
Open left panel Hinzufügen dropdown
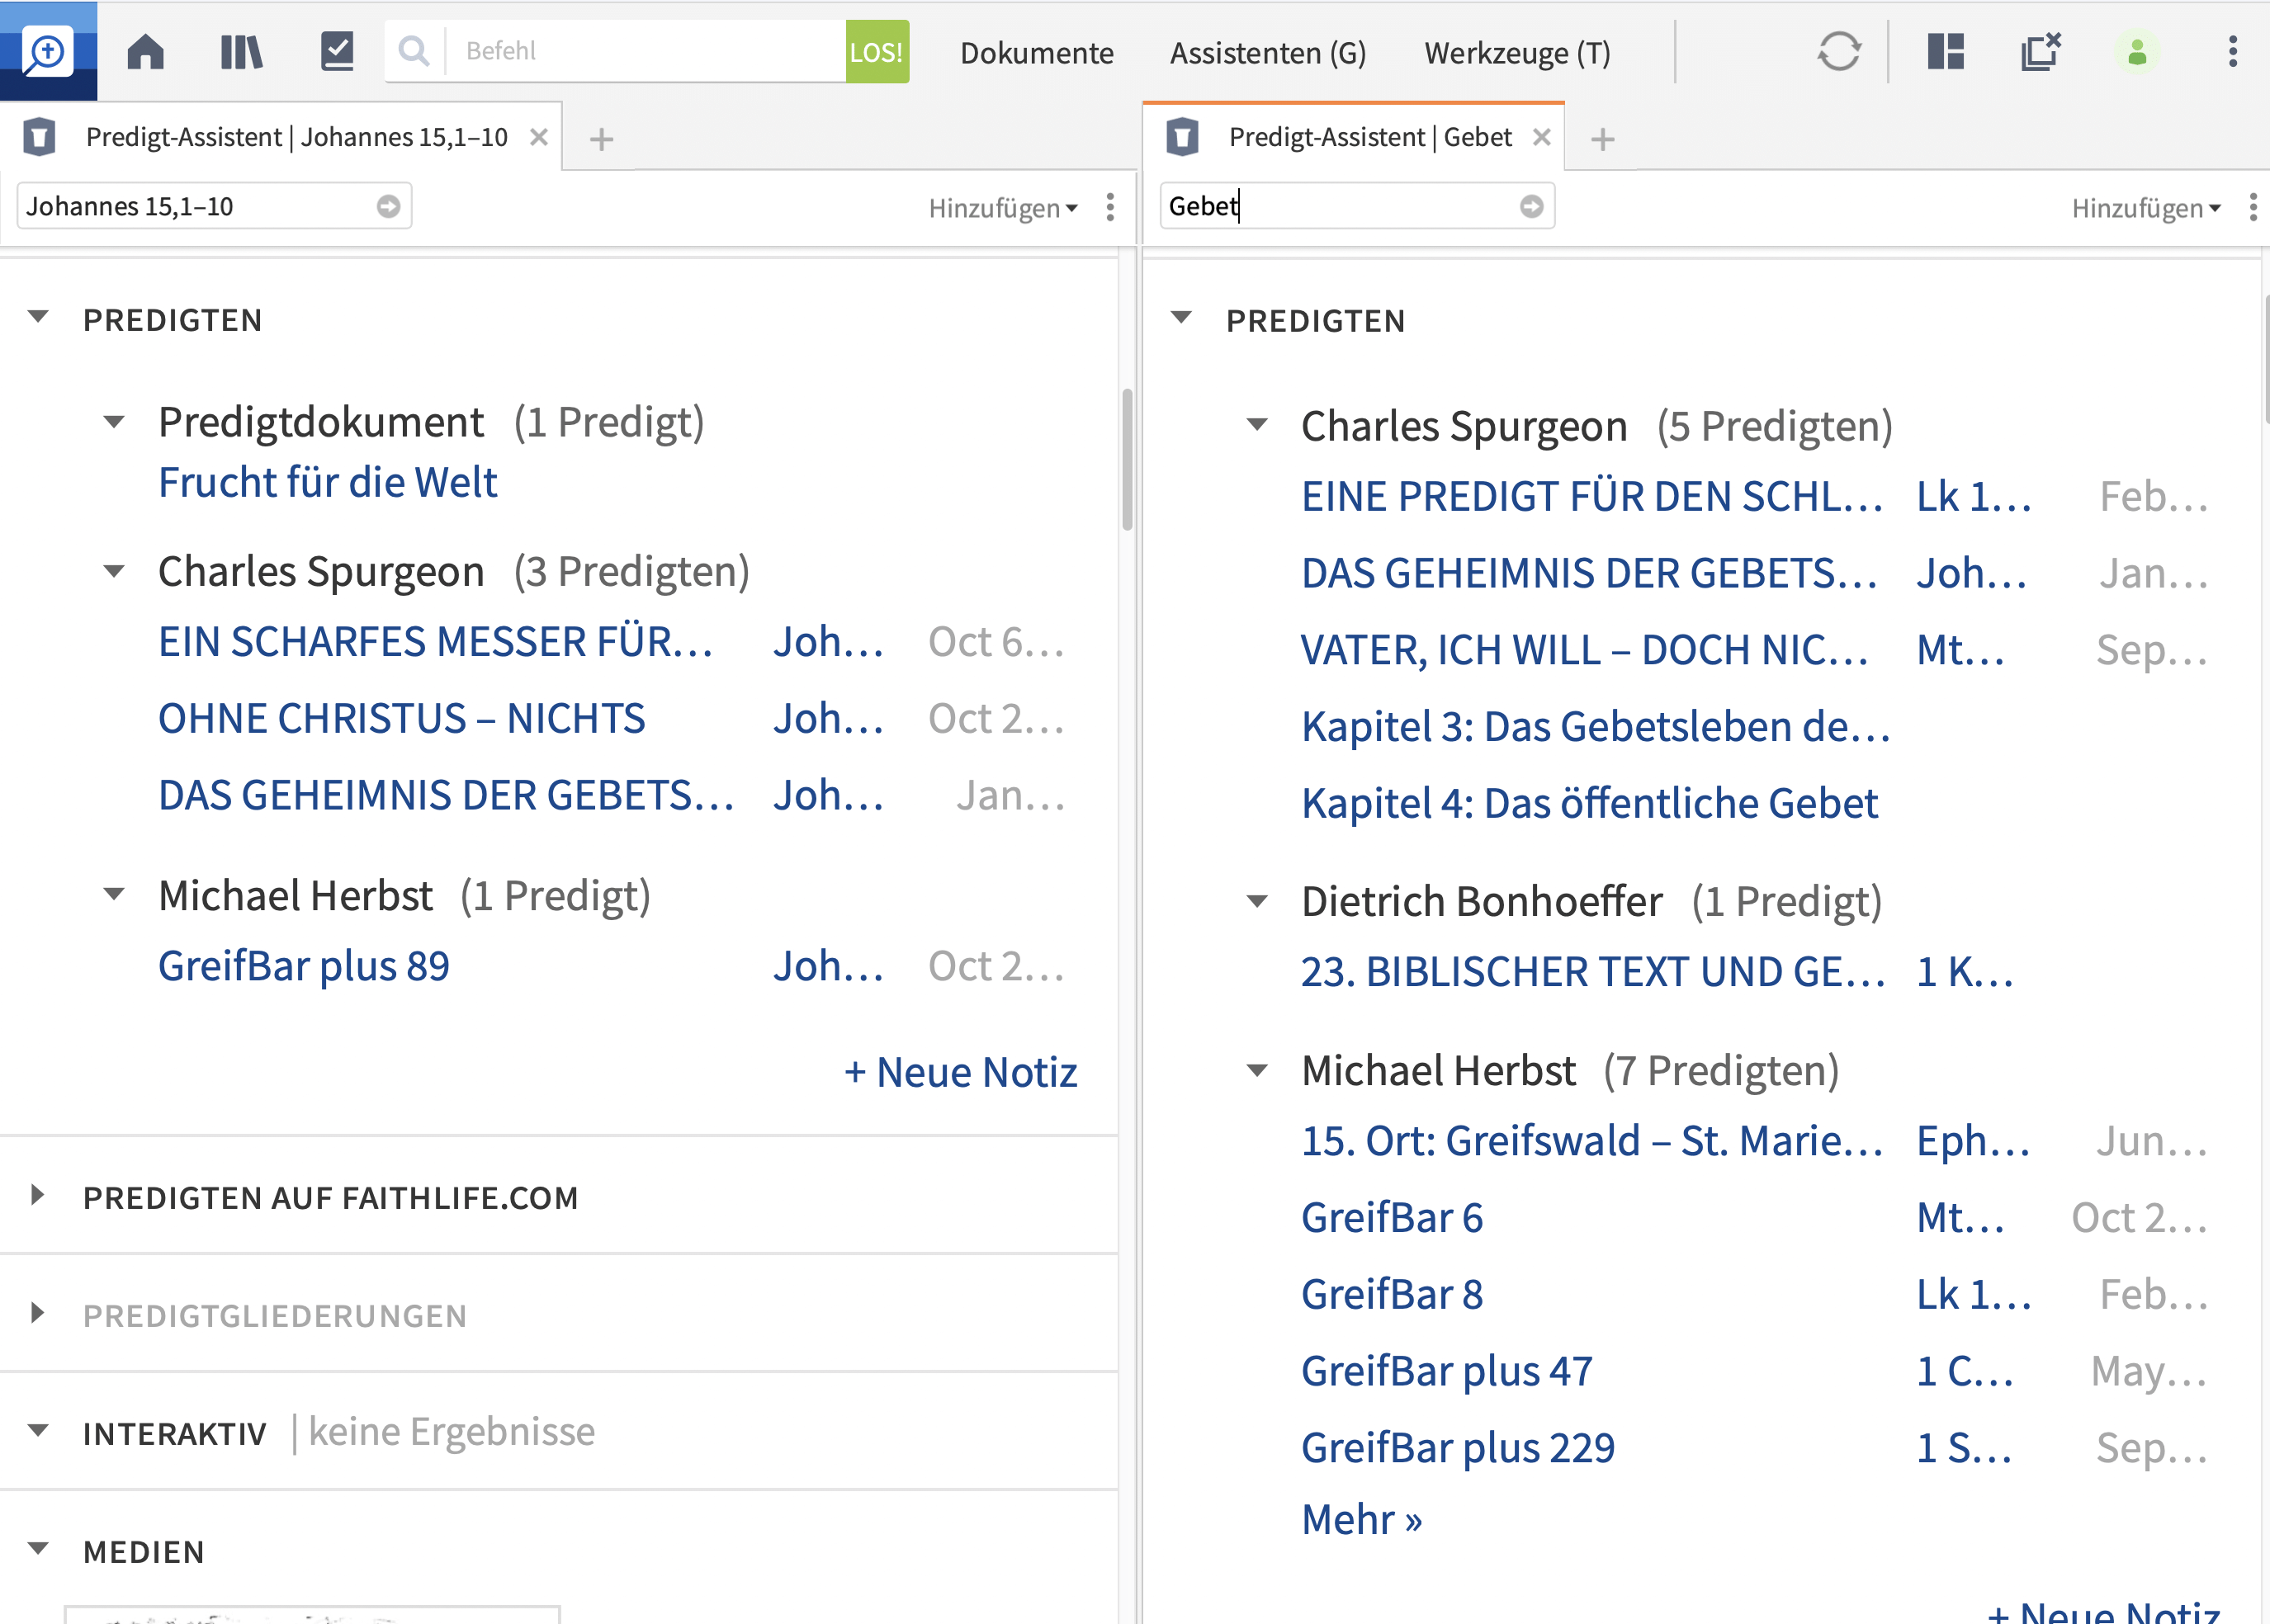[x=1003, y=208]
